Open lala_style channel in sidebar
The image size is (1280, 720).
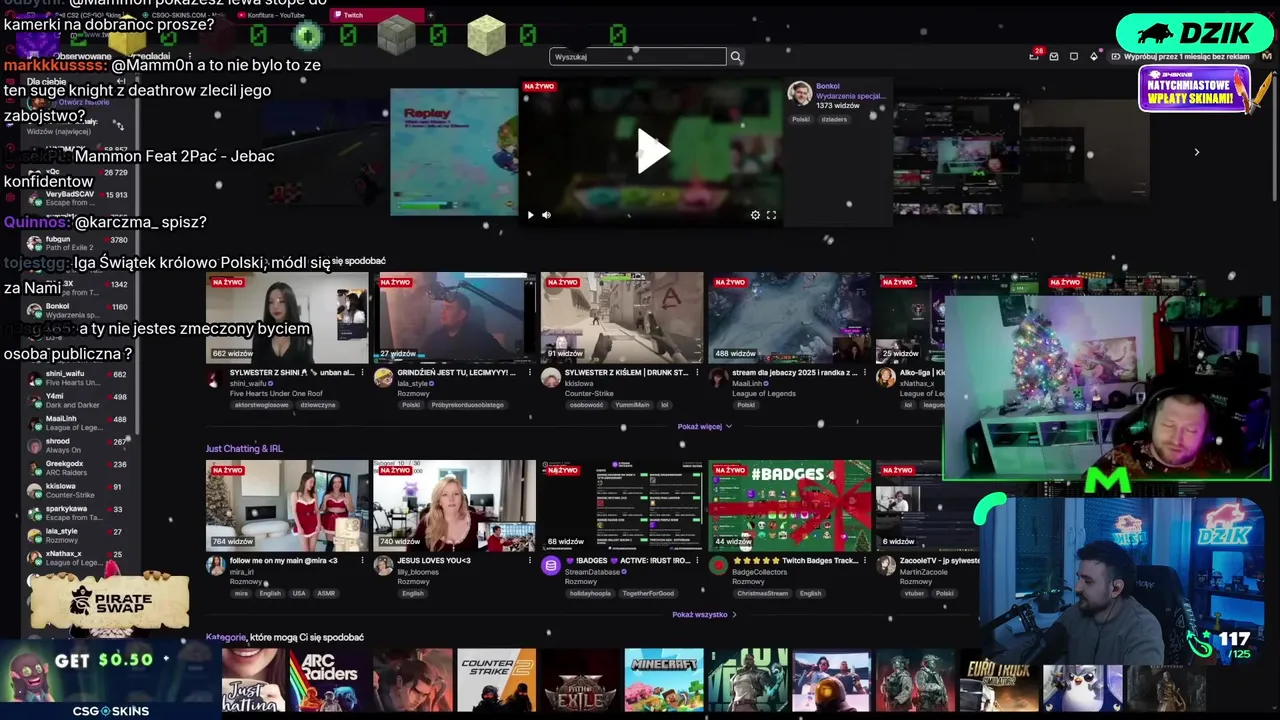point(80,535)
